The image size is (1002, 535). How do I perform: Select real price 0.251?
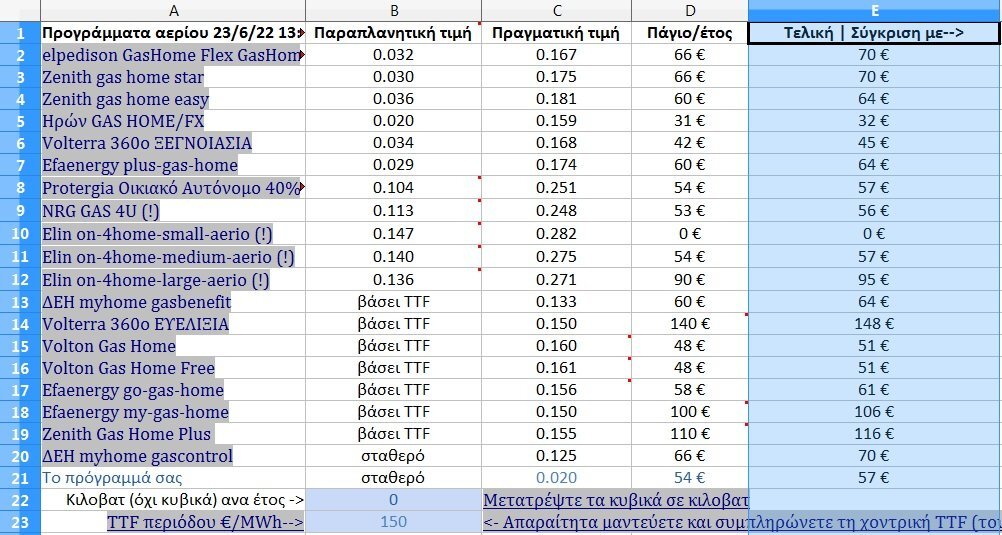pyautogui.click(x=557, y=188)
